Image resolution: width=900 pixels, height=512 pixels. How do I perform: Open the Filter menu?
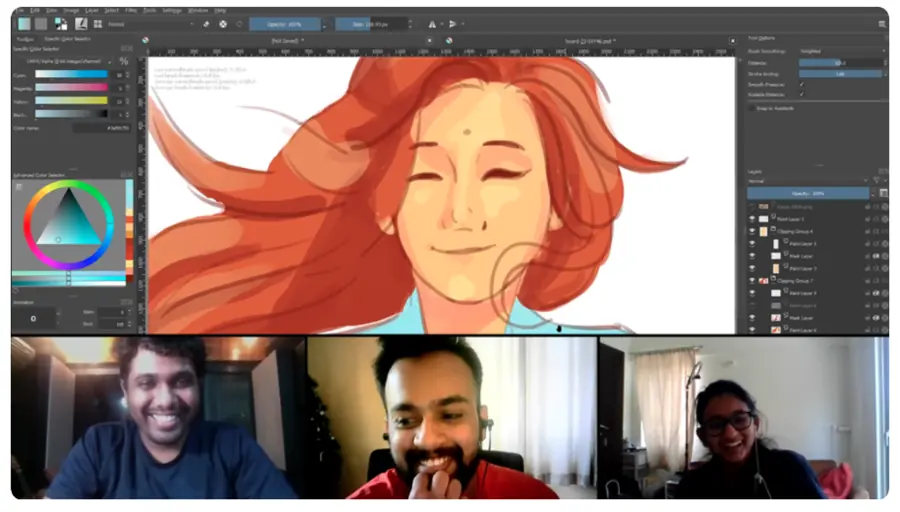coord(131,10)
